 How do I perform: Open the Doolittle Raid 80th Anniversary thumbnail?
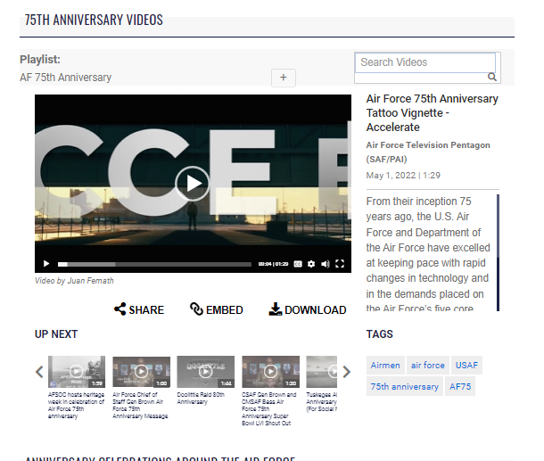tap(205, 372)
